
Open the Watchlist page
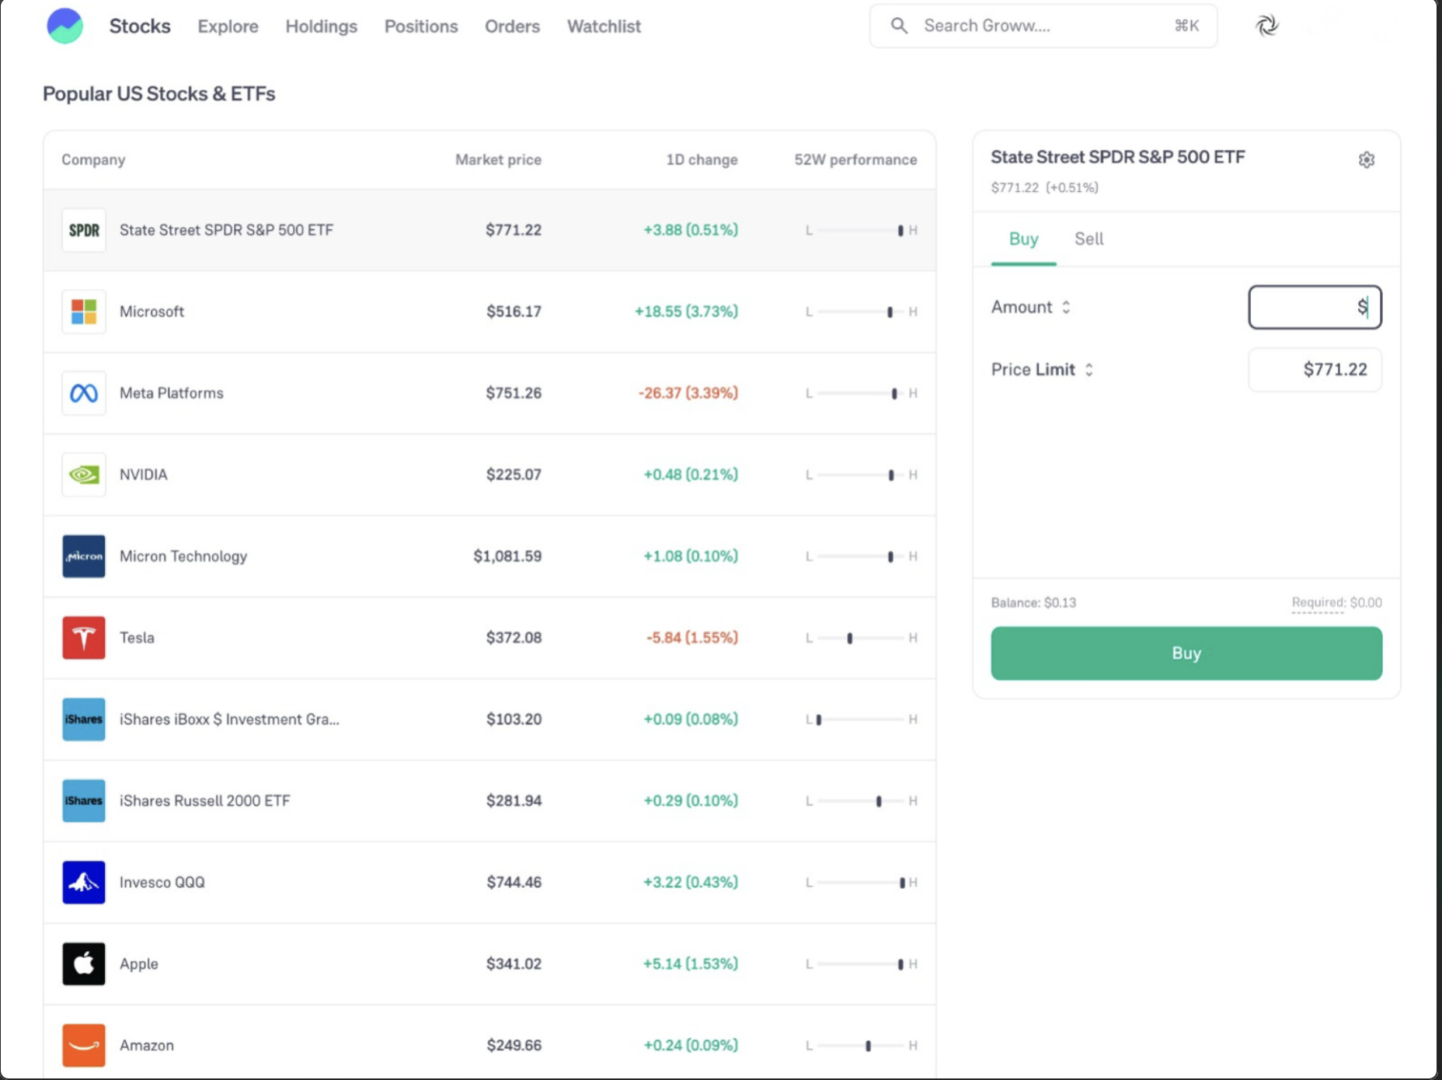604,27
